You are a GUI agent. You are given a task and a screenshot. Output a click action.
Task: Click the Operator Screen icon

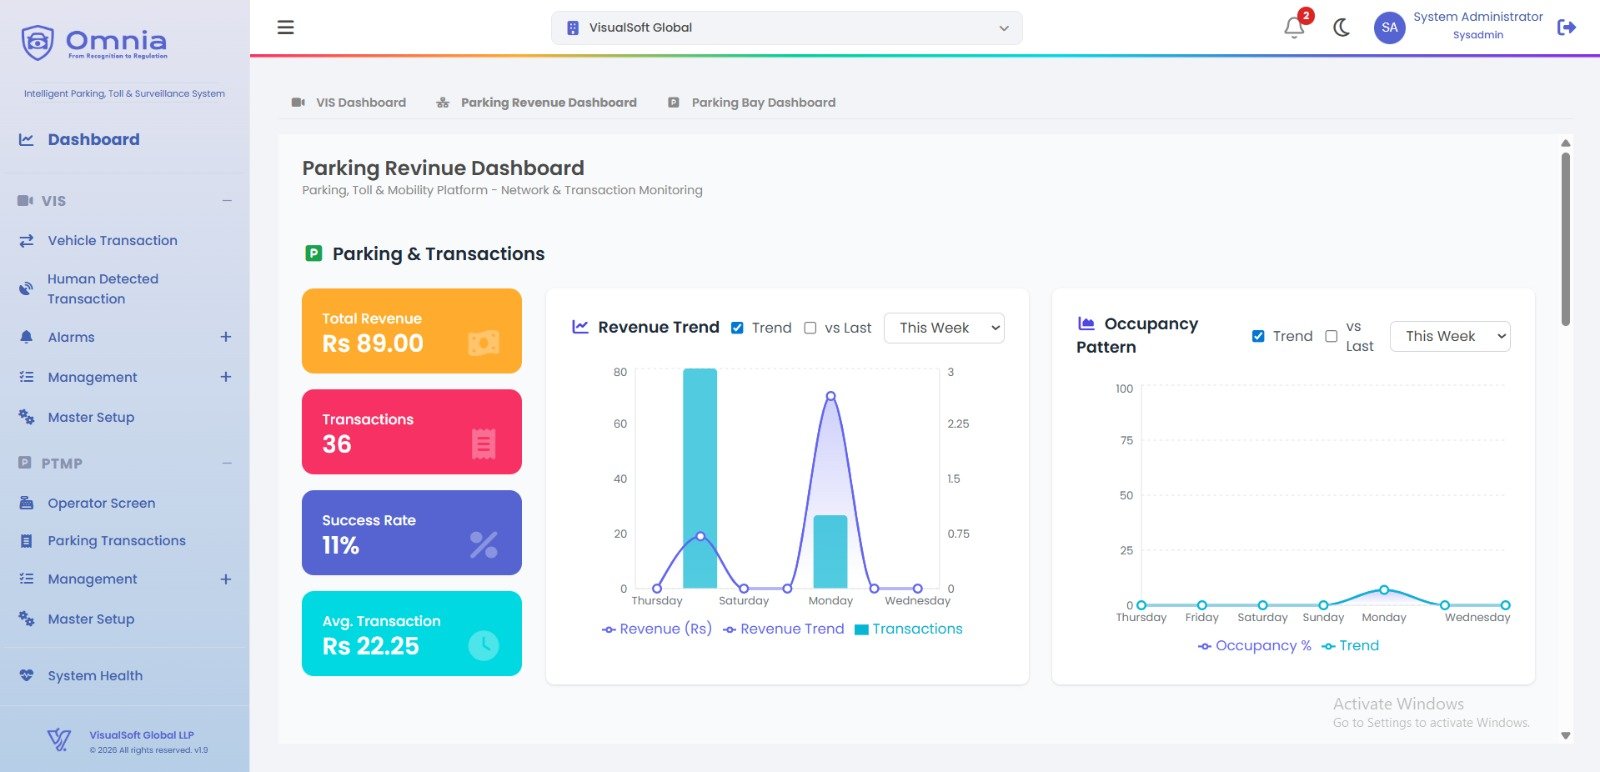tap(26, 503)
